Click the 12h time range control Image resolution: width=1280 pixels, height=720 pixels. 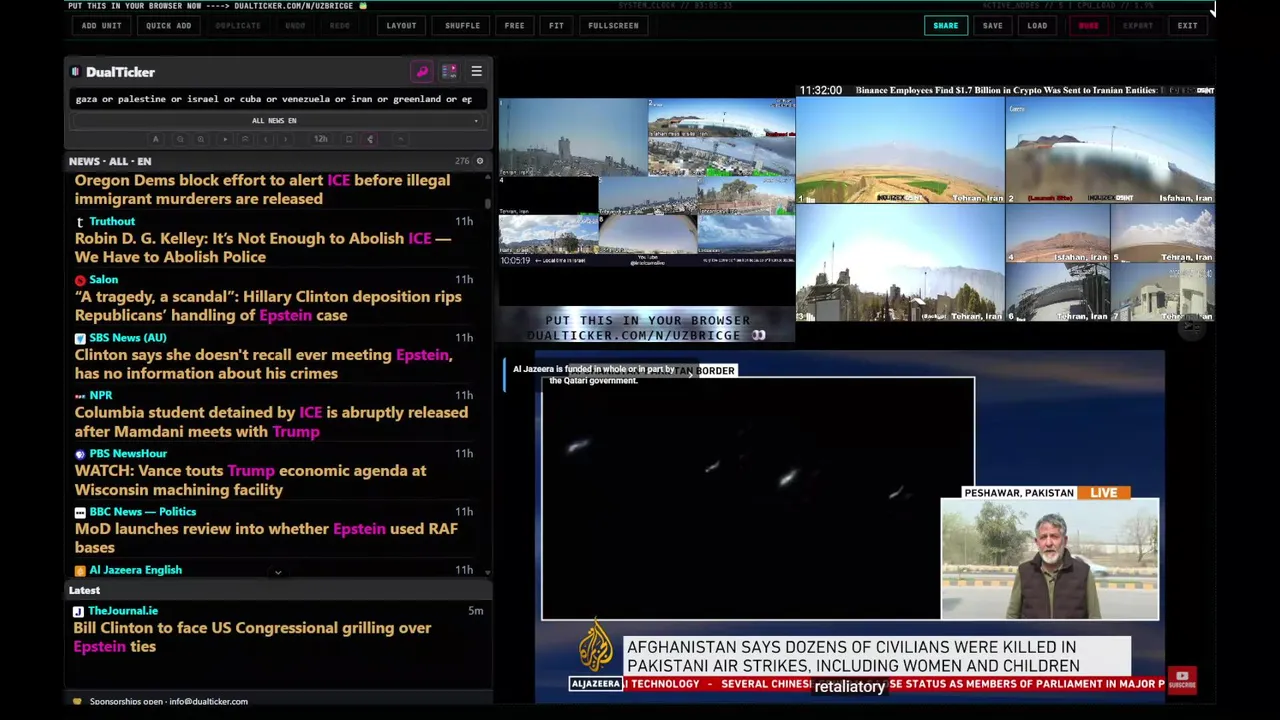point(320,139)
